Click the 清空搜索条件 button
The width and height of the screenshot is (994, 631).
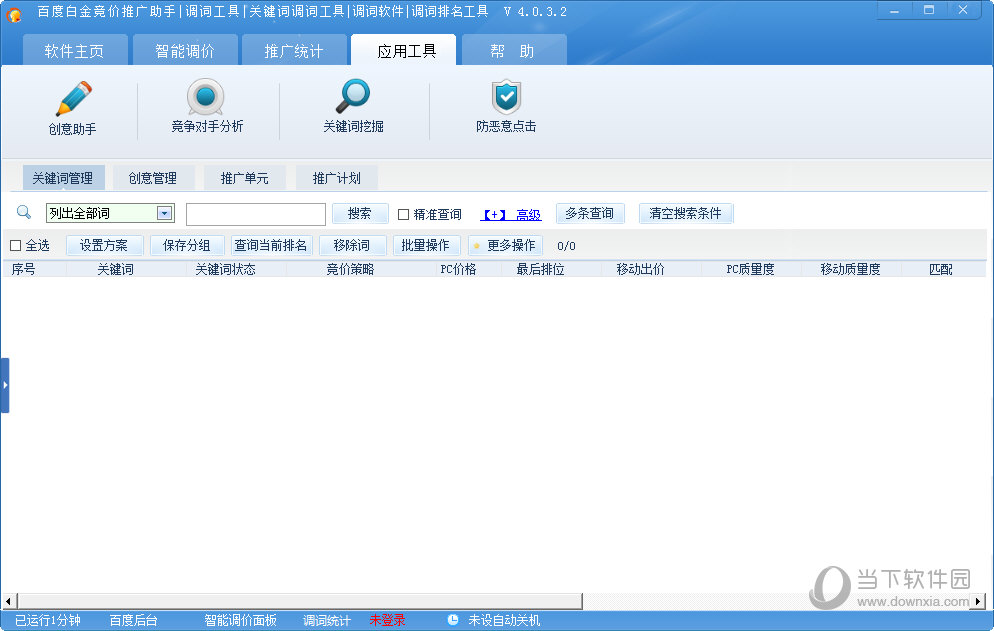point(686,214)
